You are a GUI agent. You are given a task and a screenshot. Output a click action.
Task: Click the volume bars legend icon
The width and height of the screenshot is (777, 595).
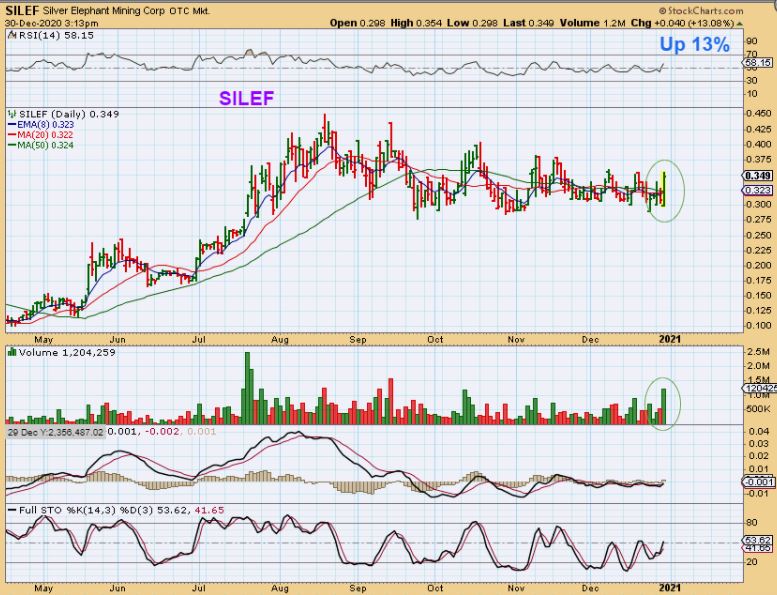[11, 352]
